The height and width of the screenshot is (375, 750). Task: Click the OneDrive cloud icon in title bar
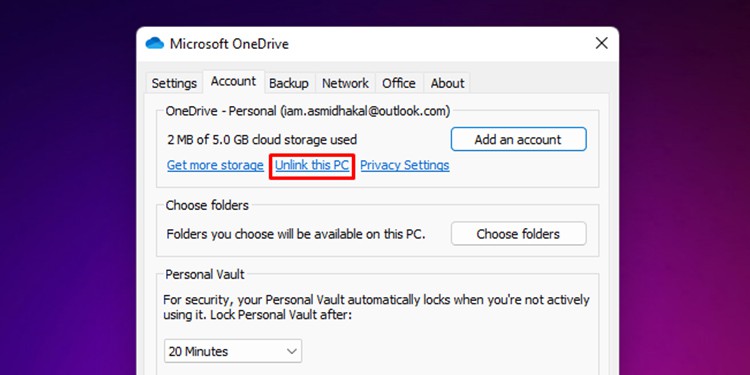[154, 44]
